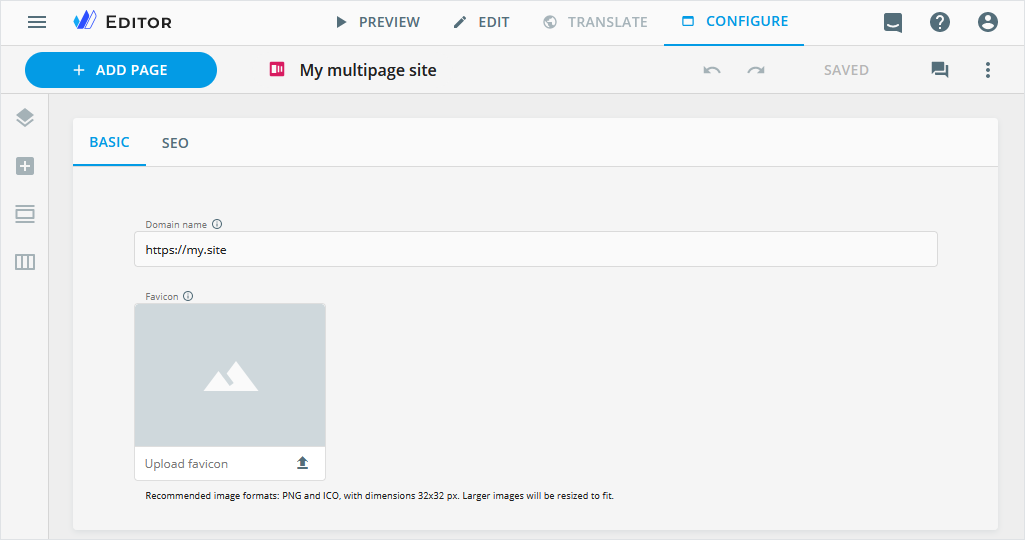Undo the last change
The image size is (1025, 540).
(x=712, y=70)
